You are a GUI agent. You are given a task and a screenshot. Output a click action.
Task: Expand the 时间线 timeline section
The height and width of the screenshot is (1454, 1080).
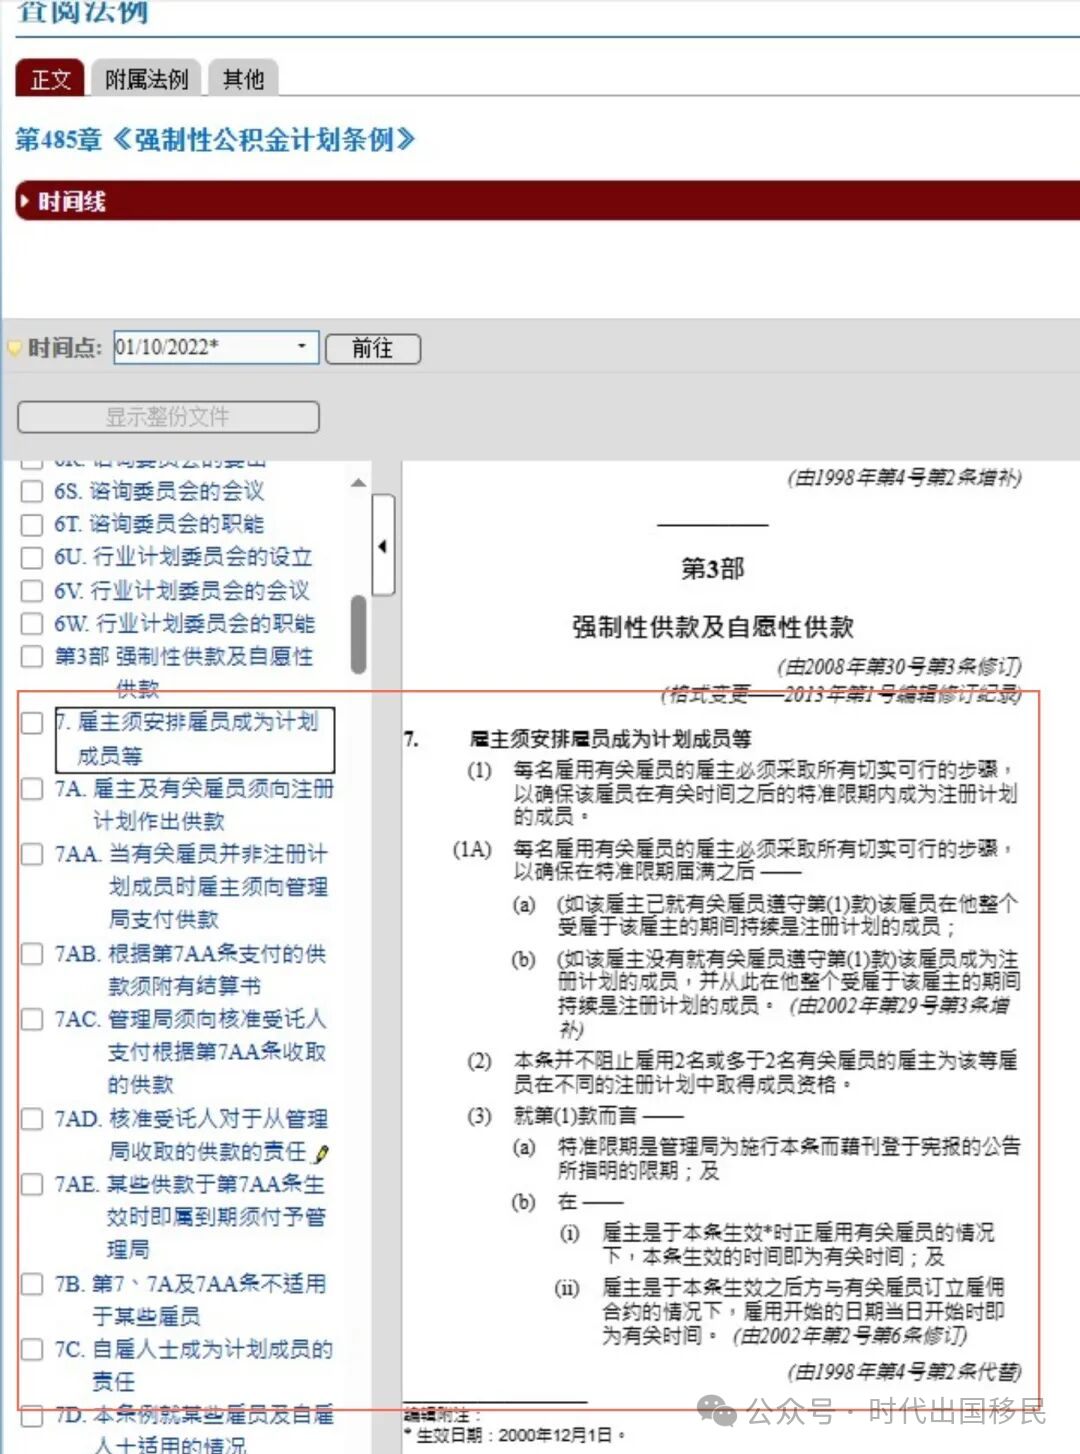(x=26, y=201)
